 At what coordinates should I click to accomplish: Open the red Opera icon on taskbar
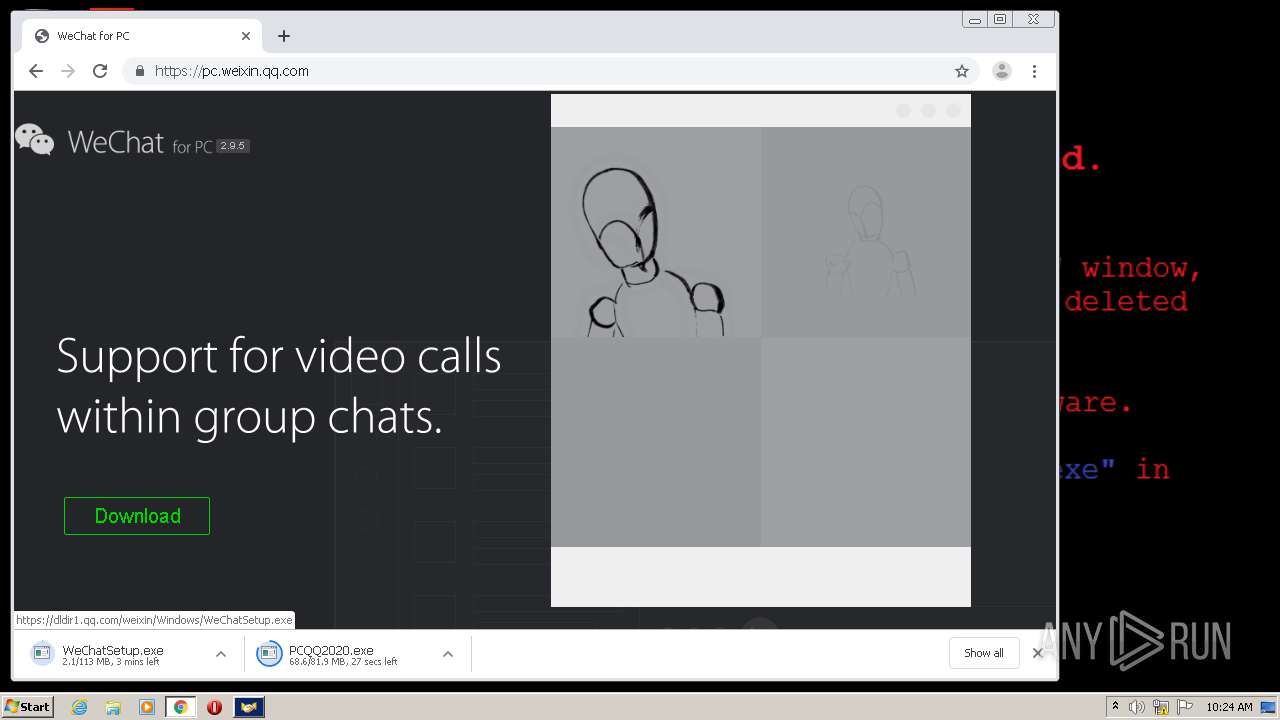[214, 707]
